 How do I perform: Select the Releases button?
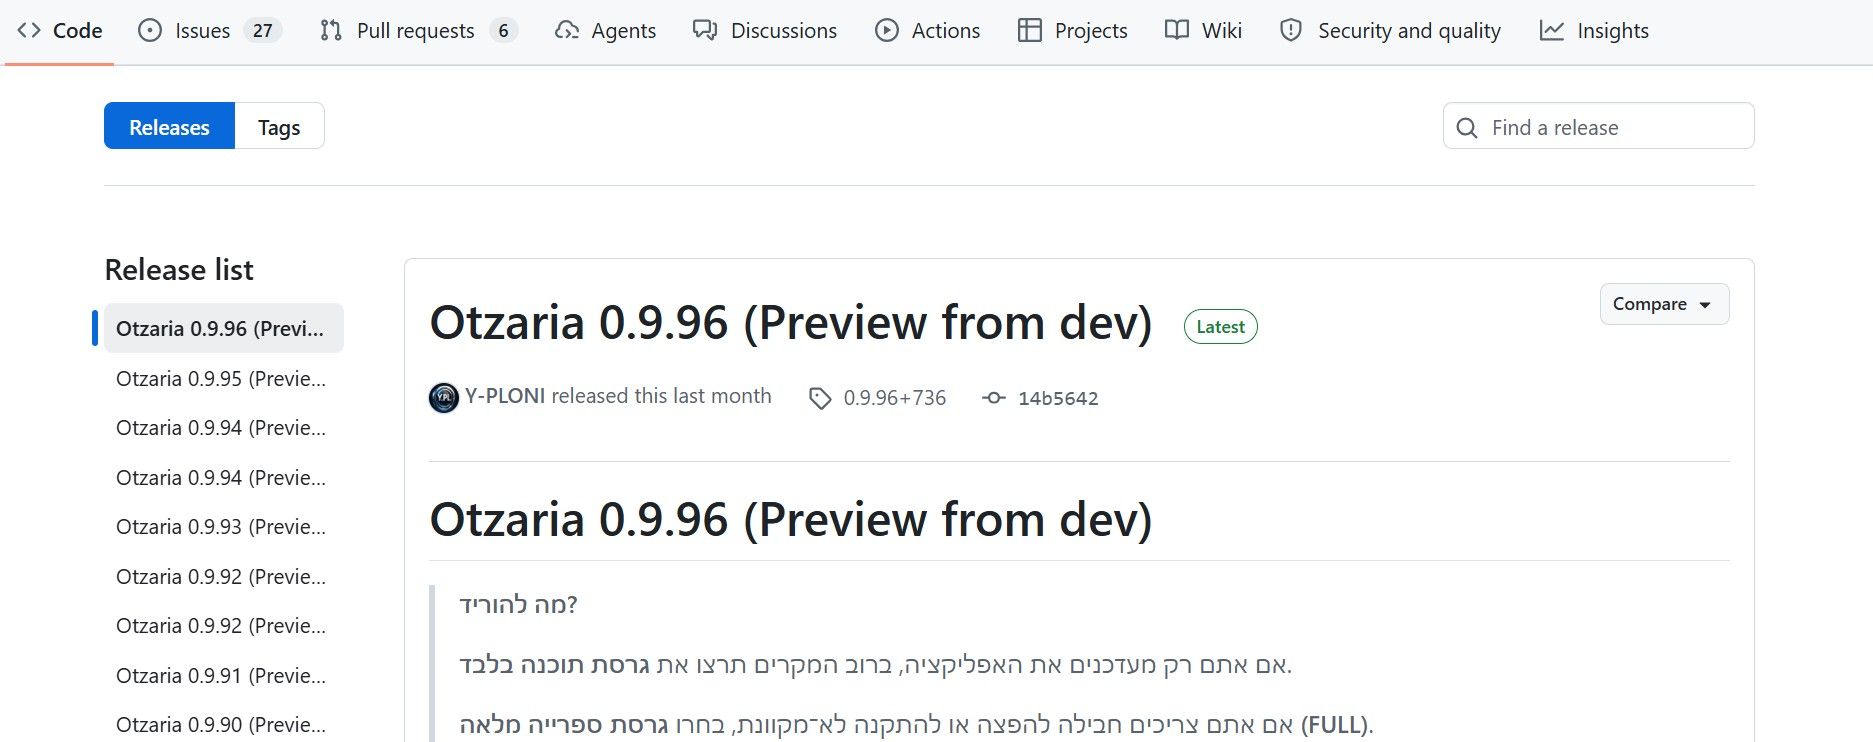pyautogui.click(x=169, y=126)
